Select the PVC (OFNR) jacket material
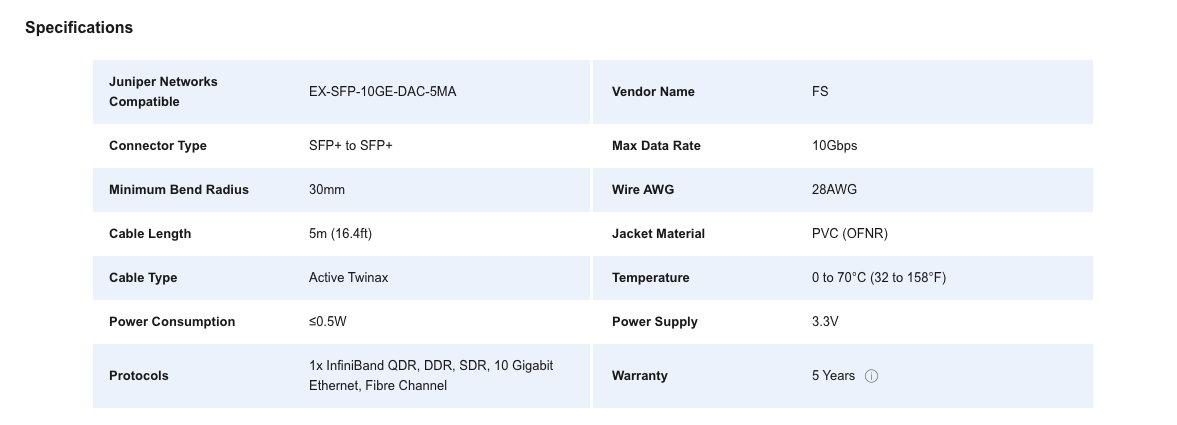This screenshot has height=425, width=1177. tap(850, 234)
